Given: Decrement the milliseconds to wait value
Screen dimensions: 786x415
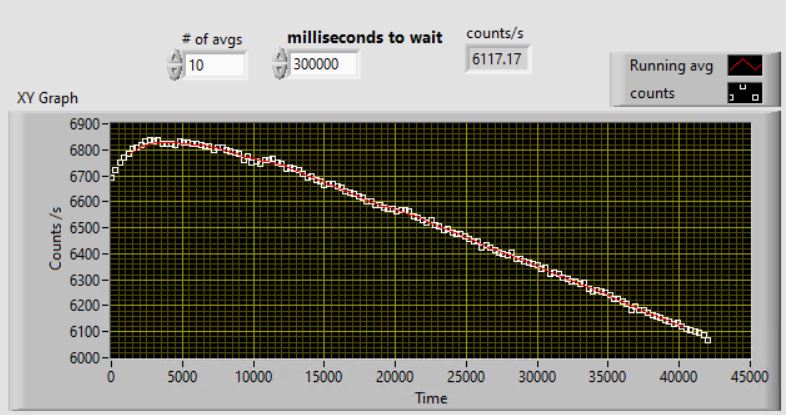Looking at the screenshot, I should 280,71.
